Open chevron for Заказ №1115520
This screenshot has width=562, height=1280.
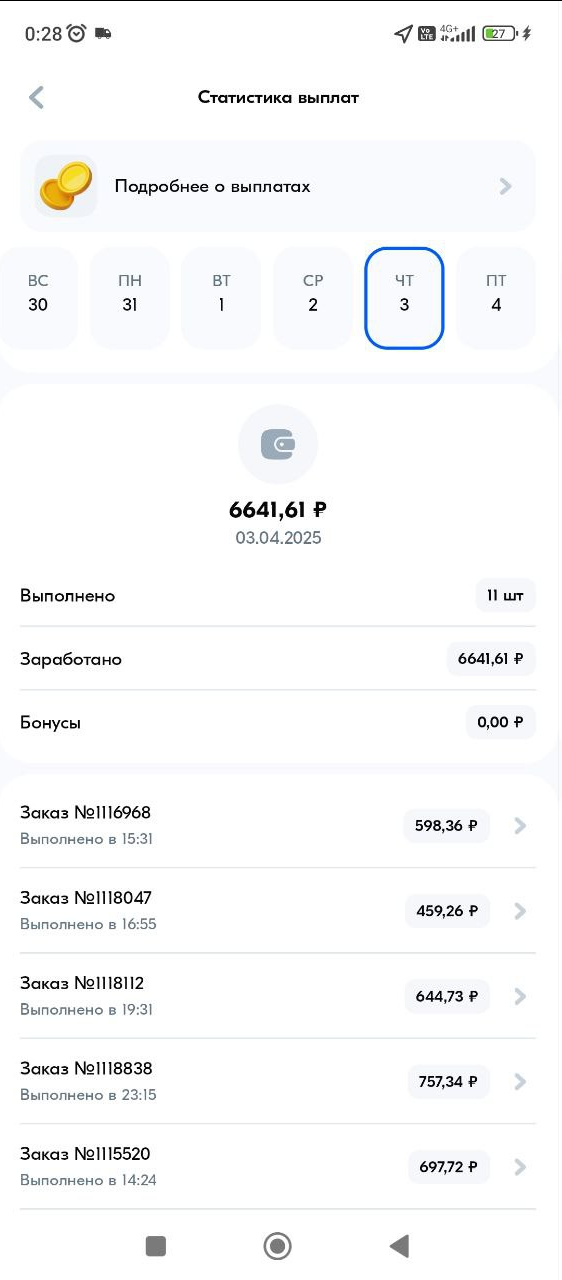pyautogui.click(x=520, y=1166)
